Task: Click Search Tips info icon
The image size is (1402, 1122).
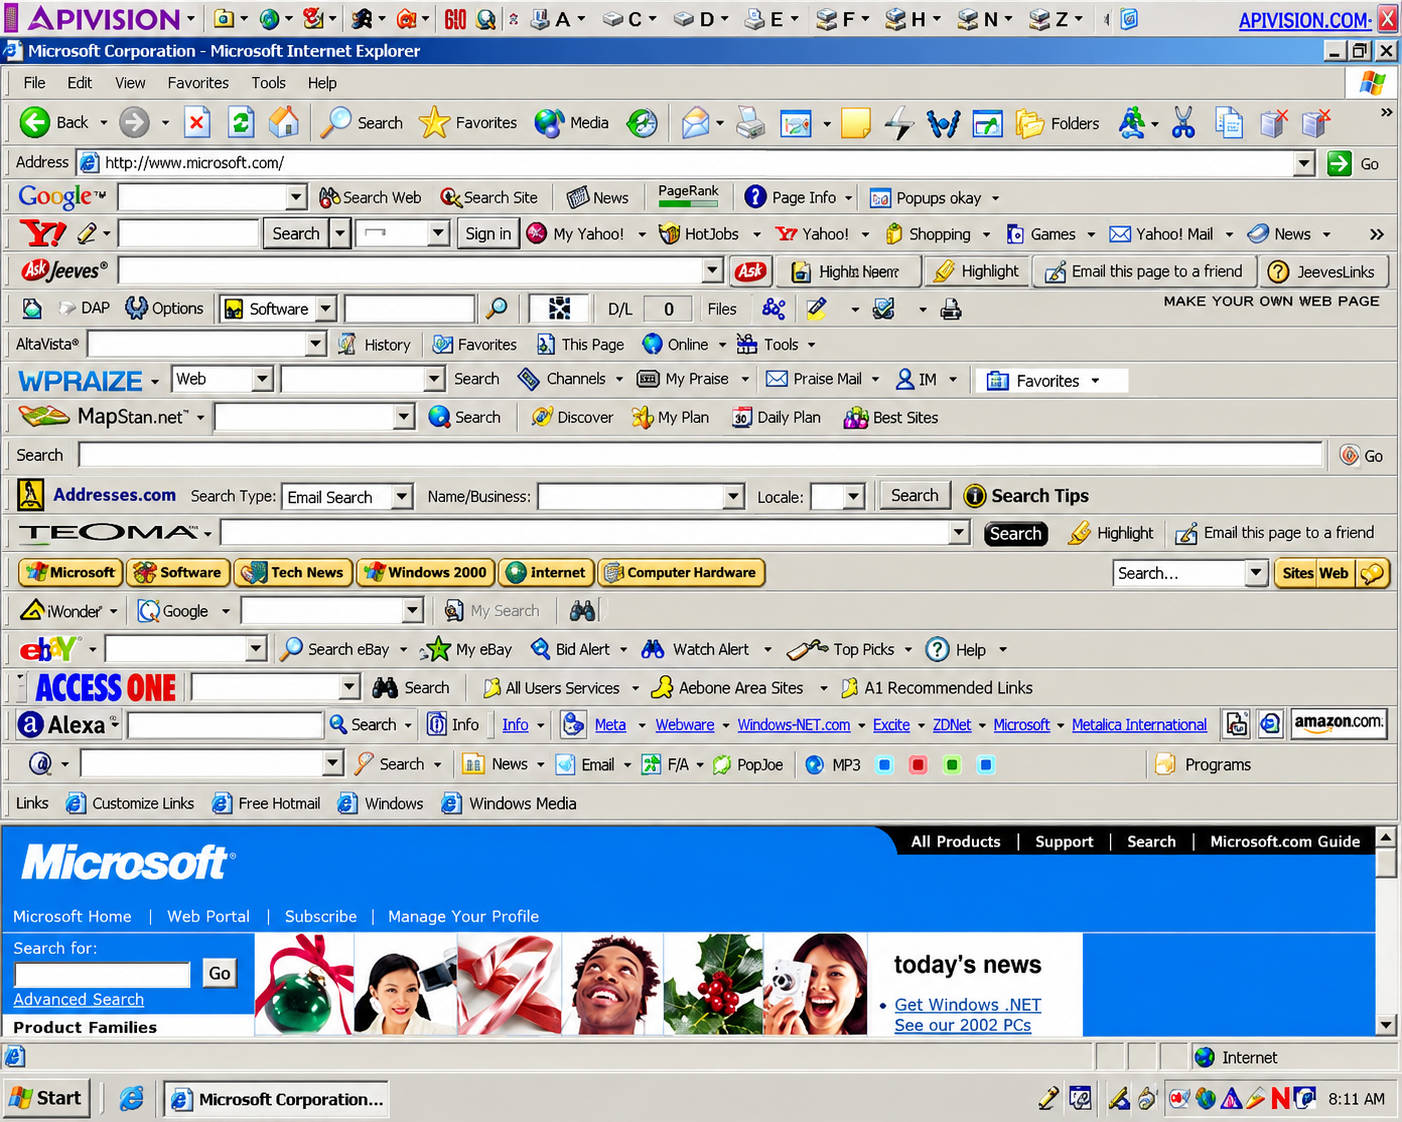Action: 974,496
